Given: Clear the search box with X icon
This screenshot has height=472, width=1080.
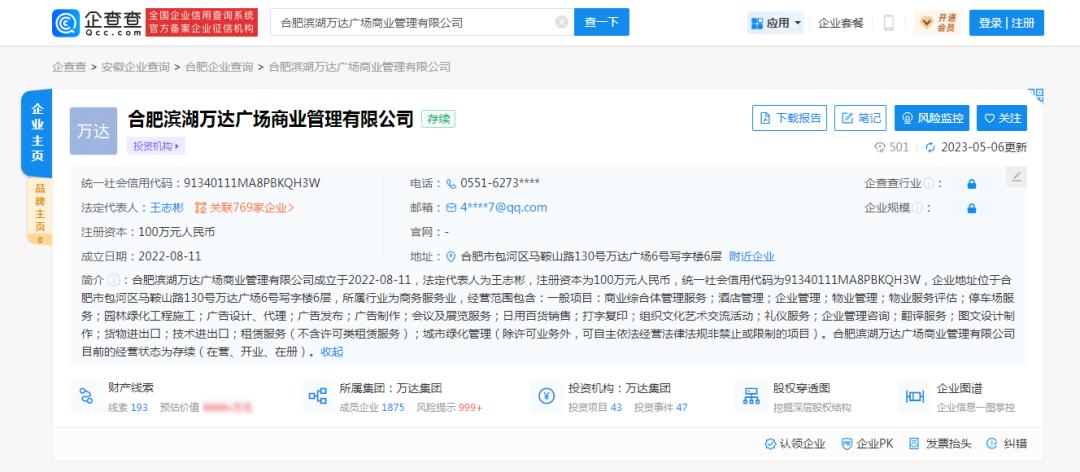Looking at the screenshot, I should point(562,23).
